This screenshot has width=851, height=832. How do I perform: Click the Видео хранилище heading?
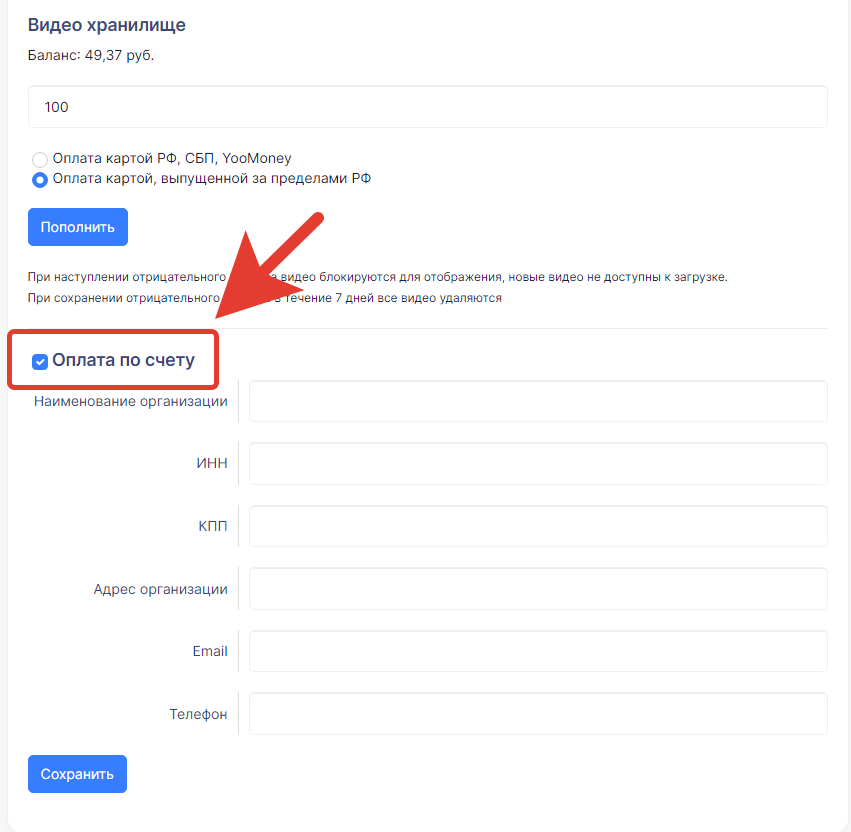tap(107, 25)
